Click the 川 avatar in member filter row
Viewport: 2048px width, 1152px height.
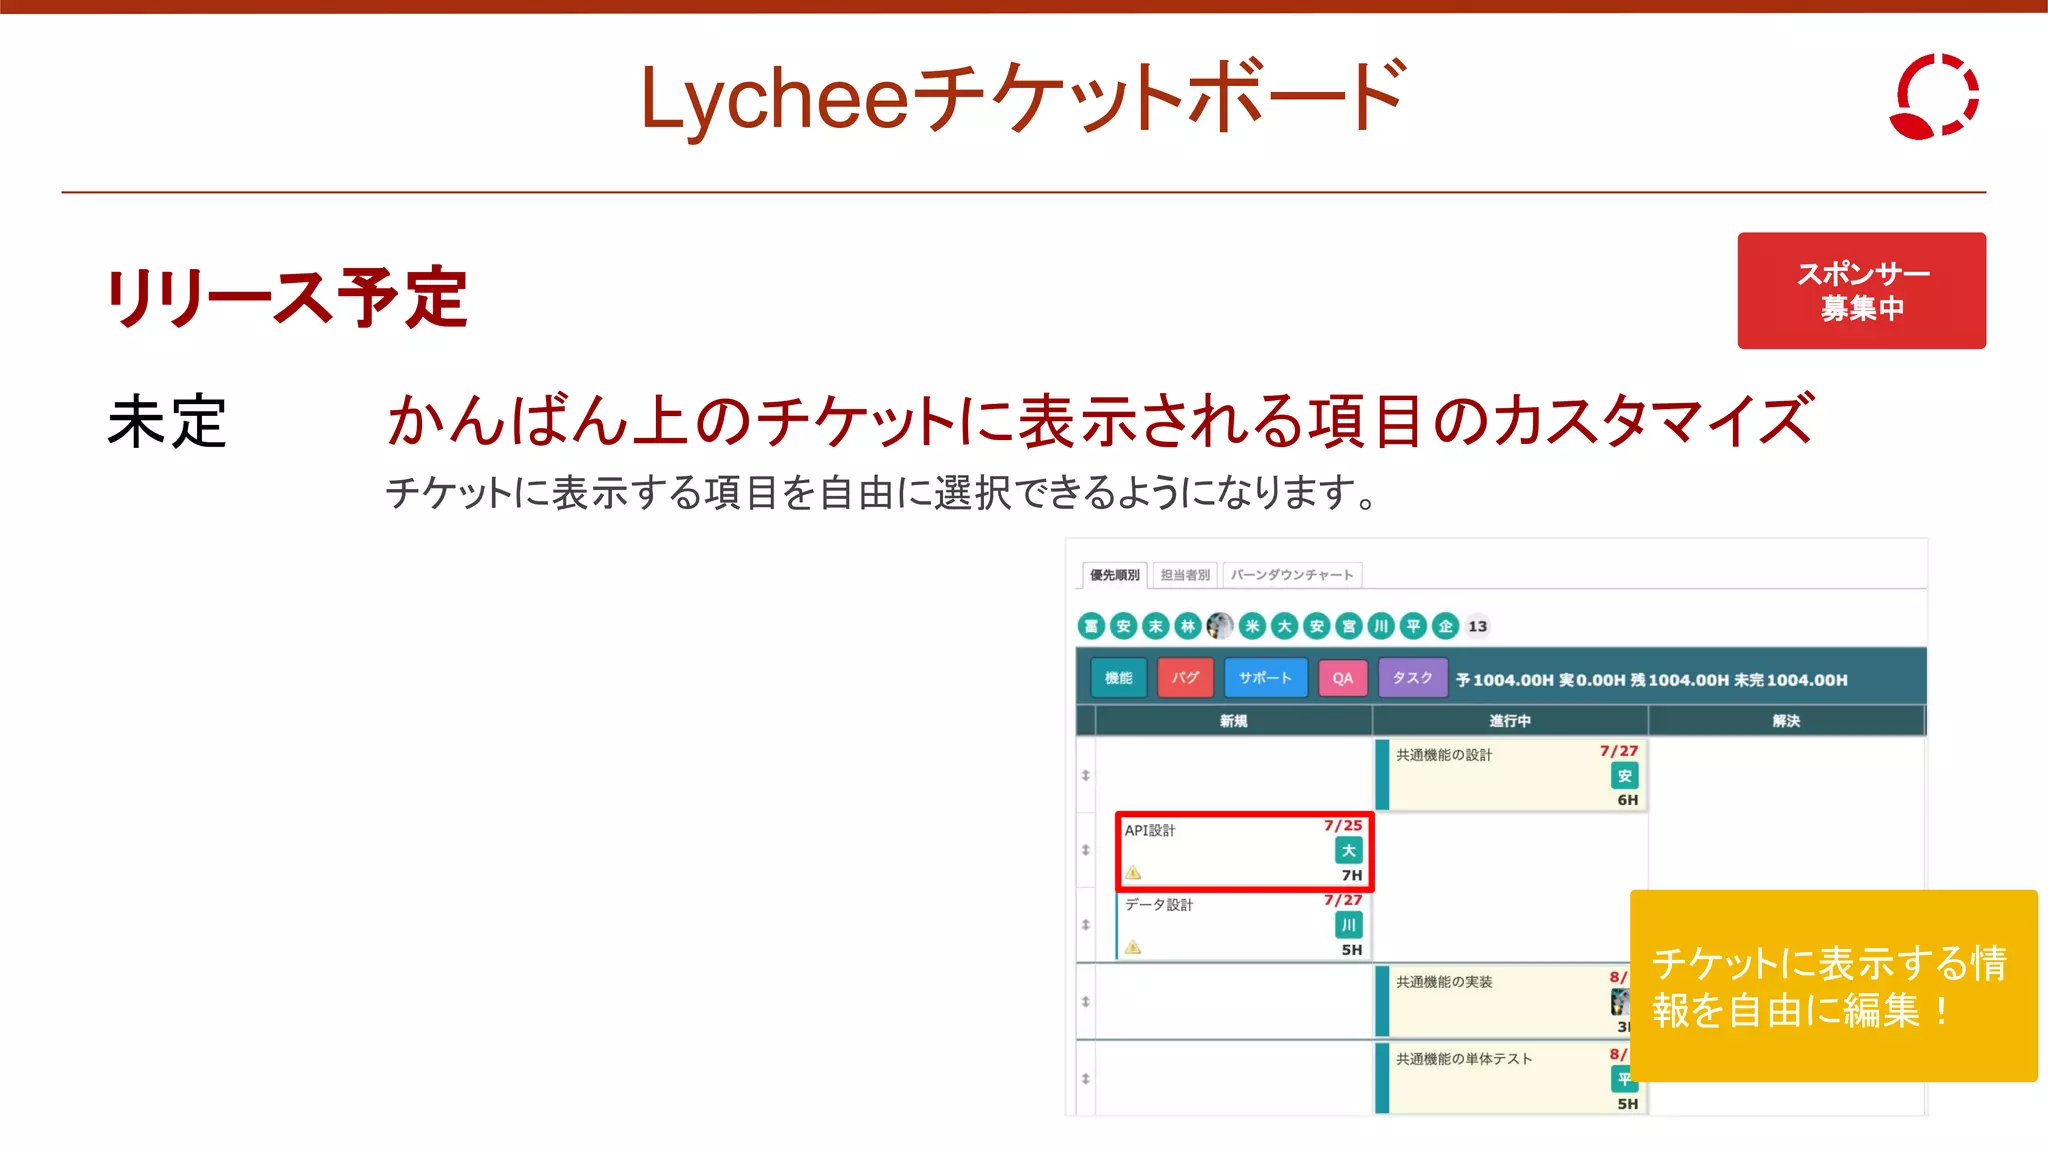click(1381, 626)
